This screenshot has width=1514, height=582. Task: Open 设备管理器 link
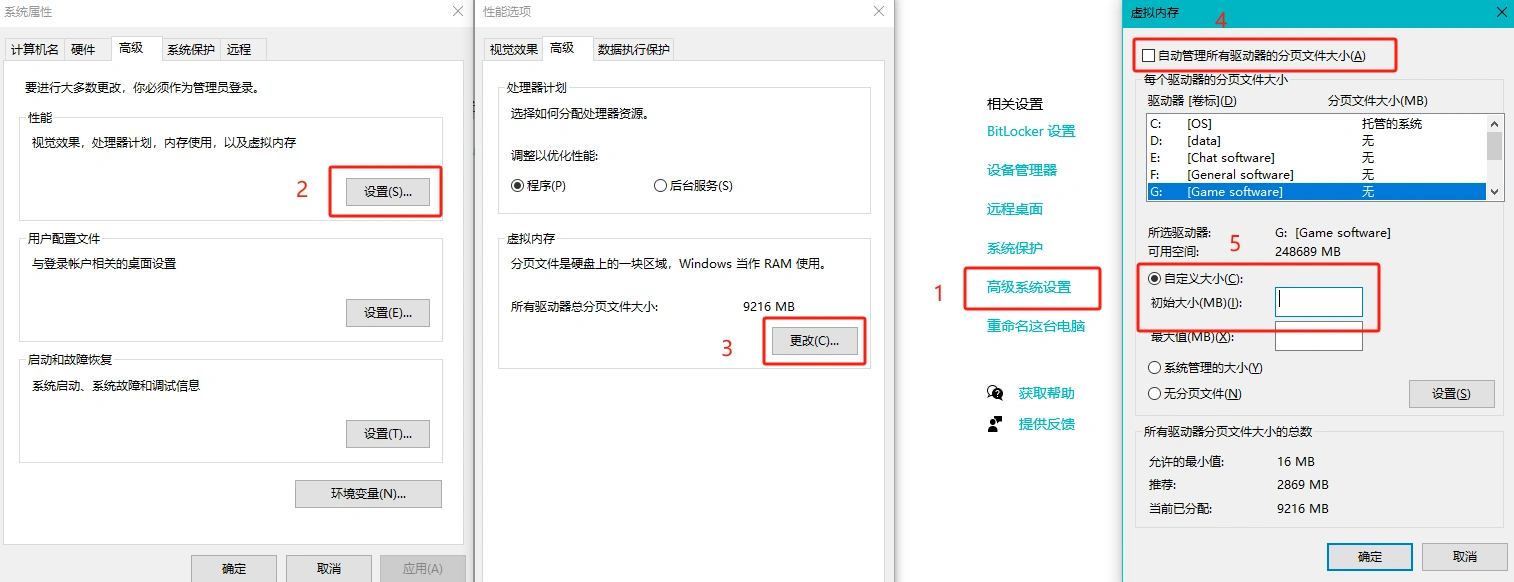point(1022,170)
